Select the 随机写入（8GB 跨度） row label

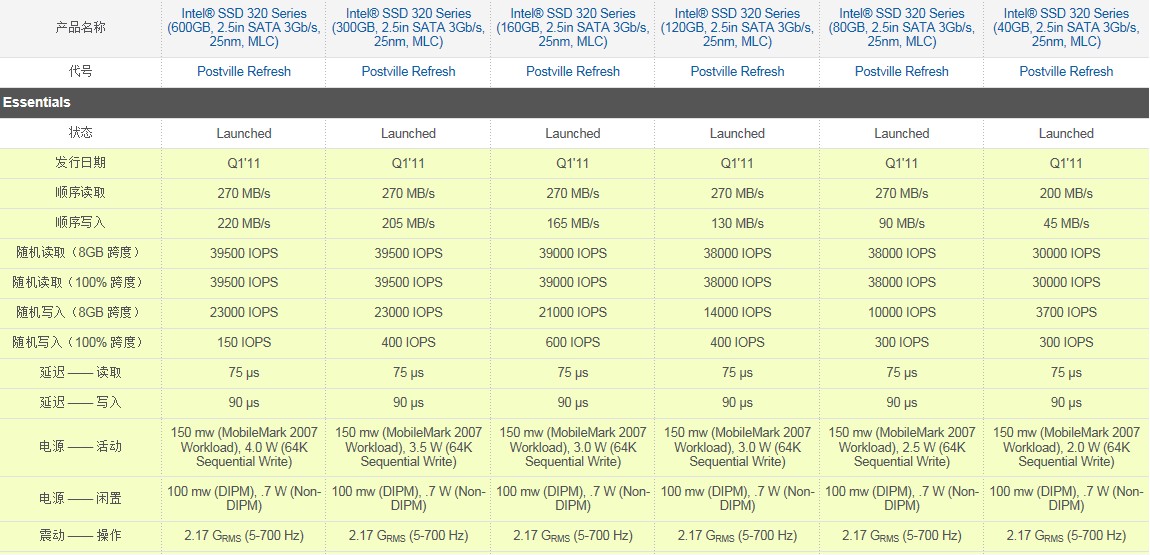click(x=78, y=312)
